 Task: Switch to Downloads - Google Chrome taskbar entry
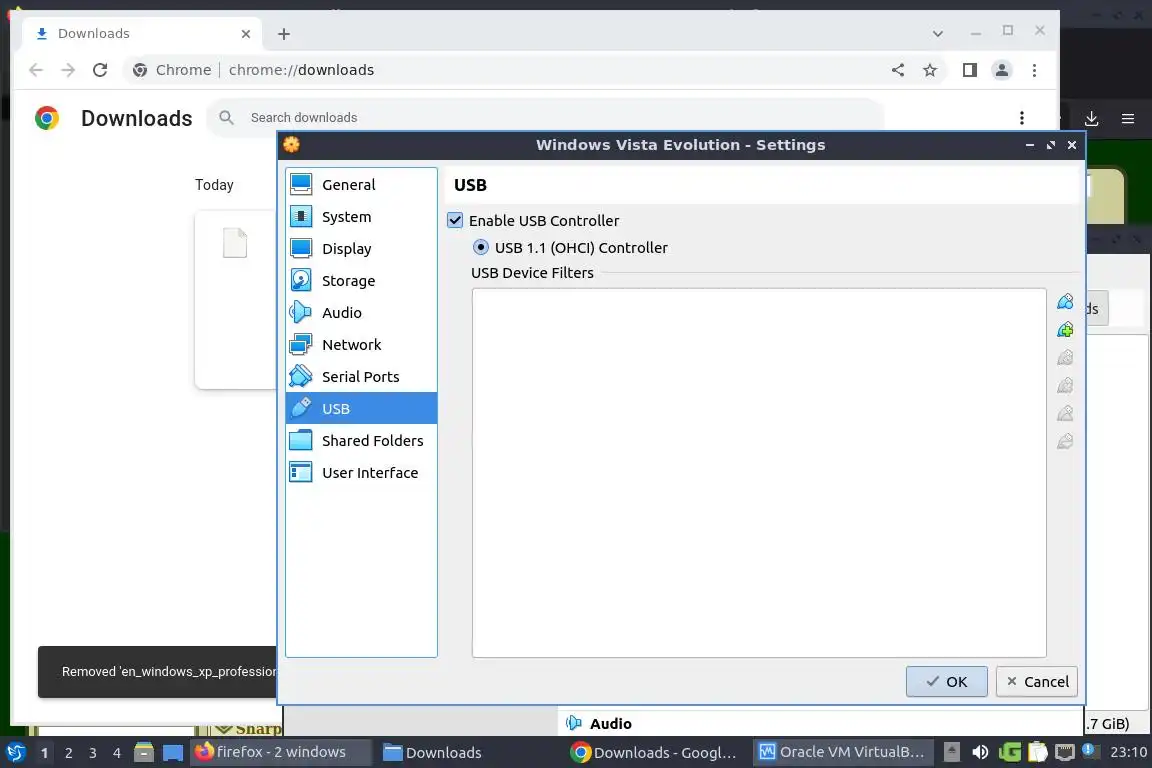[x=653, y=752]
